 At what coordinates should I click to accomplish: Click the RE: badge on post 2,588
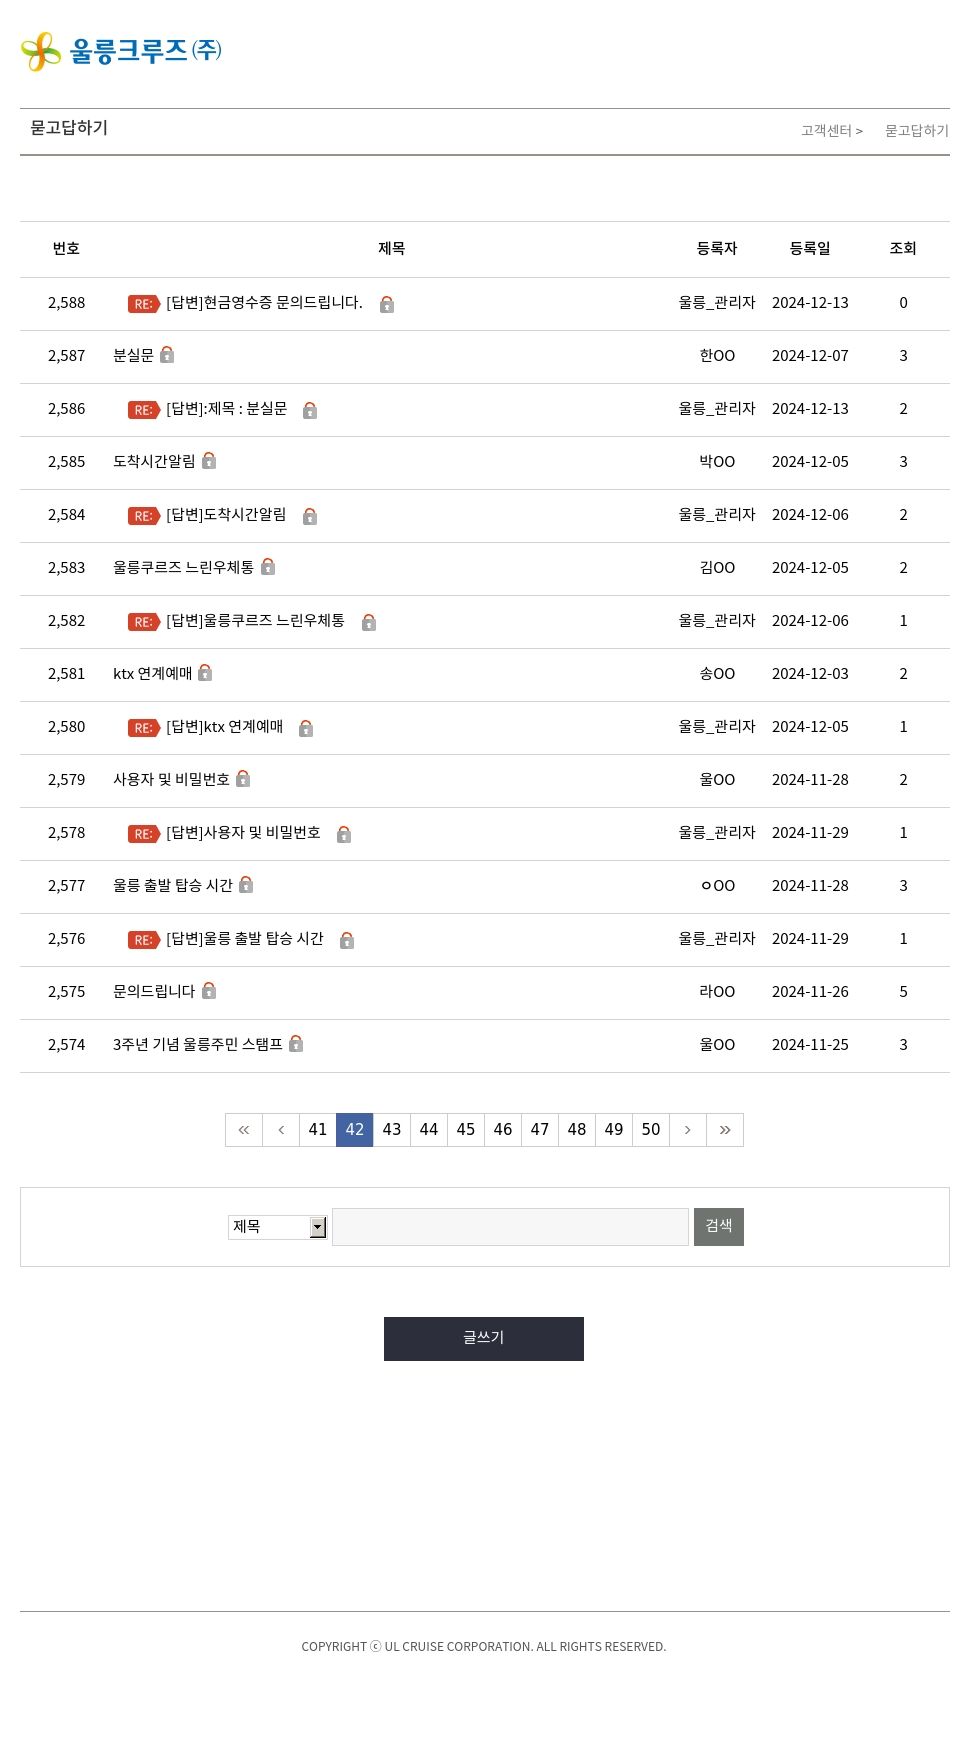pos(144,304)
